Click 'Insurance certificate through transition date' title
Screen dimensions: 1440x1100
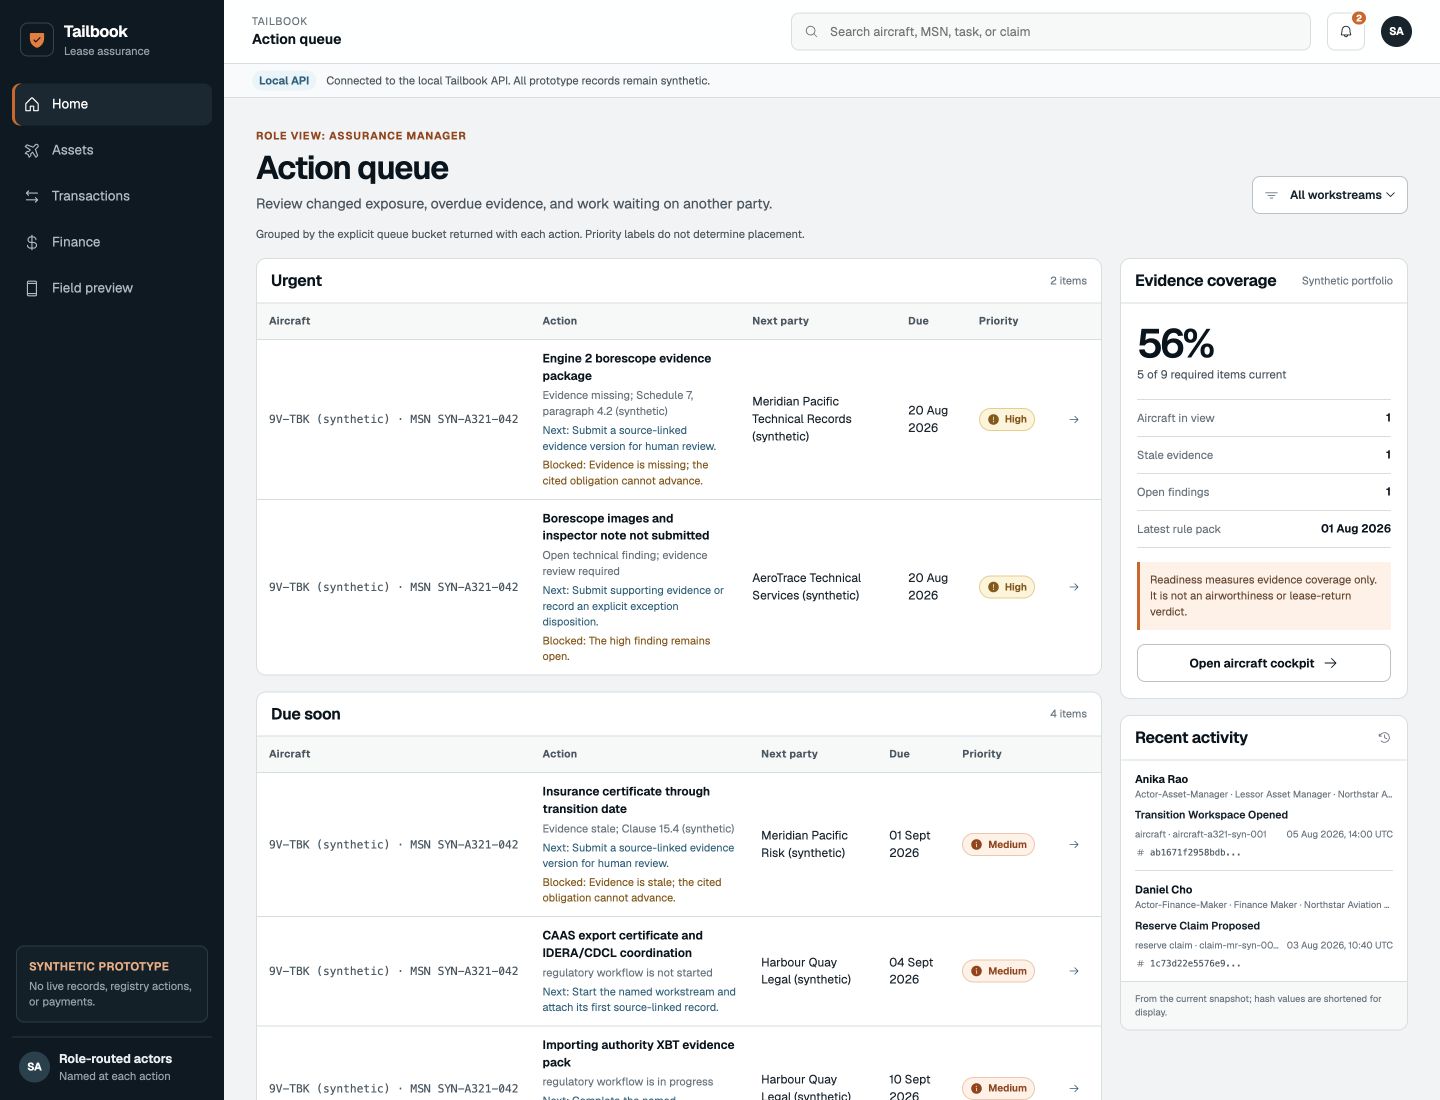[626, 800]
